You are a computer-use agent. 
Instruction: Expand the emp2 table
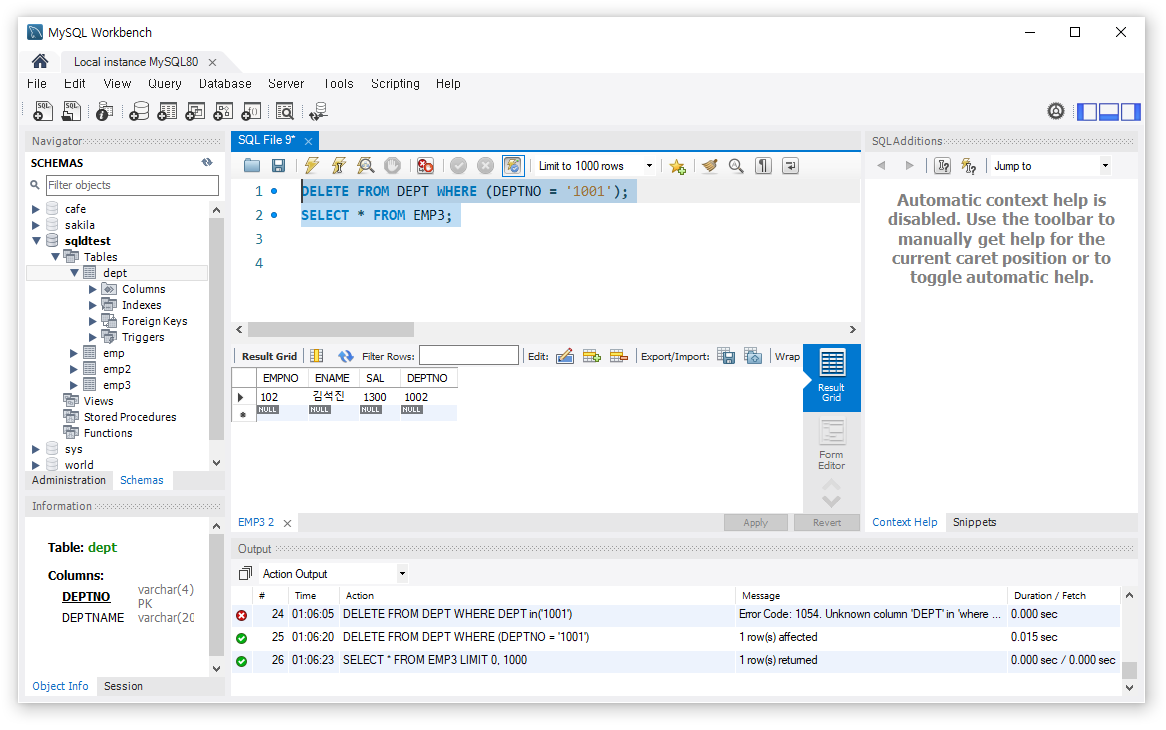click(x=74, y=369)
